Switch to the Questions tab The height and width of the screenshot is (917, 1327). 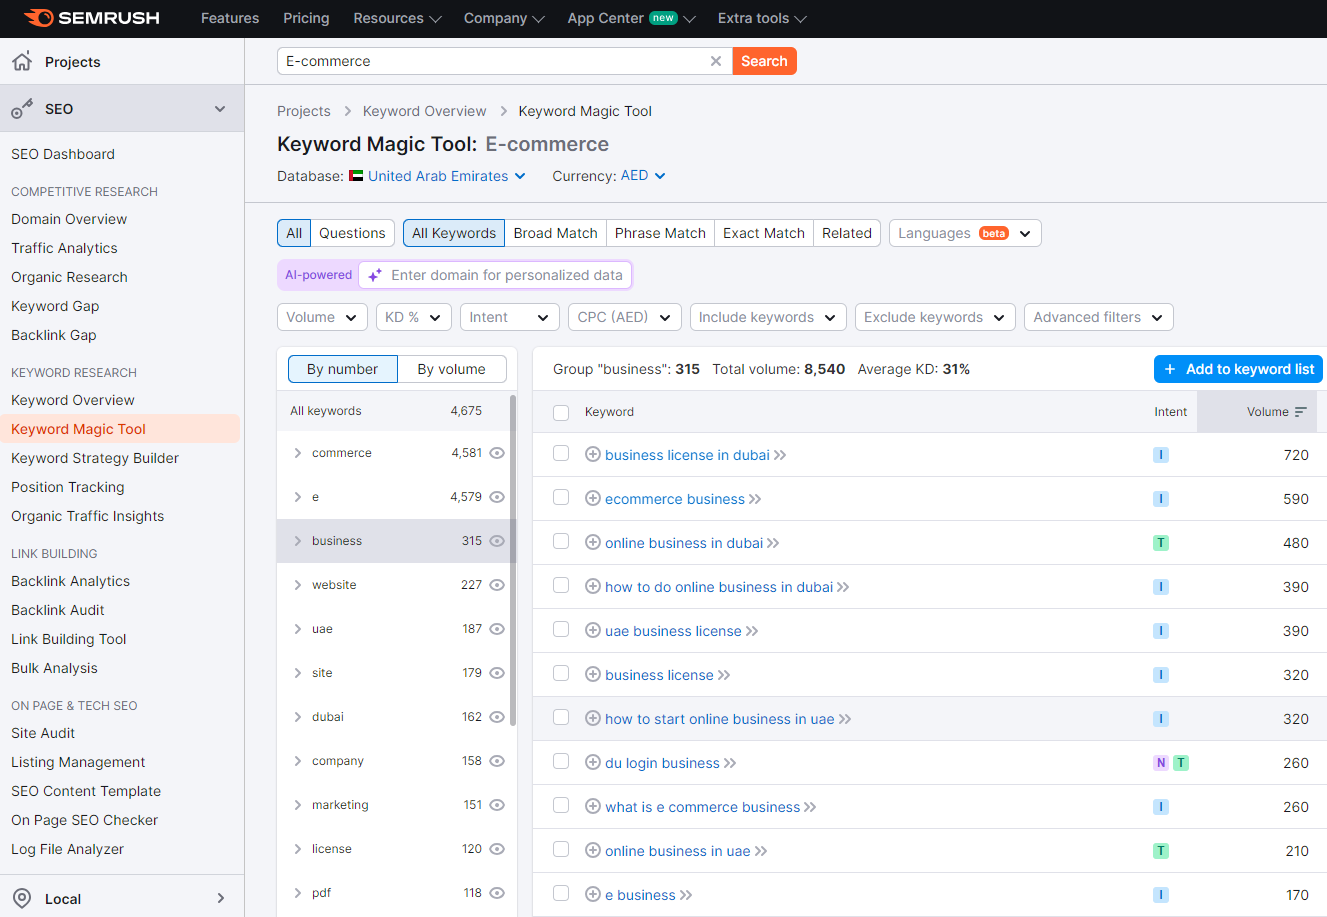[x=352, y=233]
